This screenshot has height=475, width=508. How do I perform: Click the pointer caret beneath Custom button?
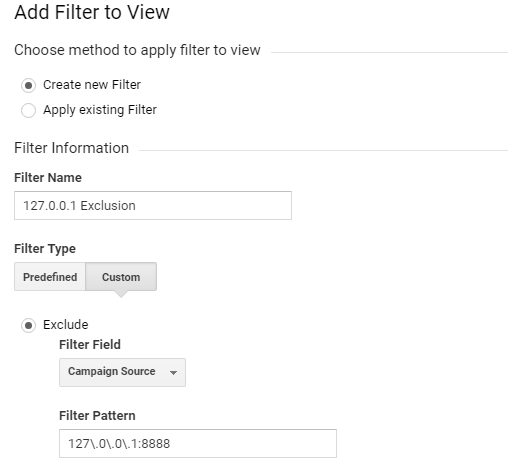coord(121,294)
